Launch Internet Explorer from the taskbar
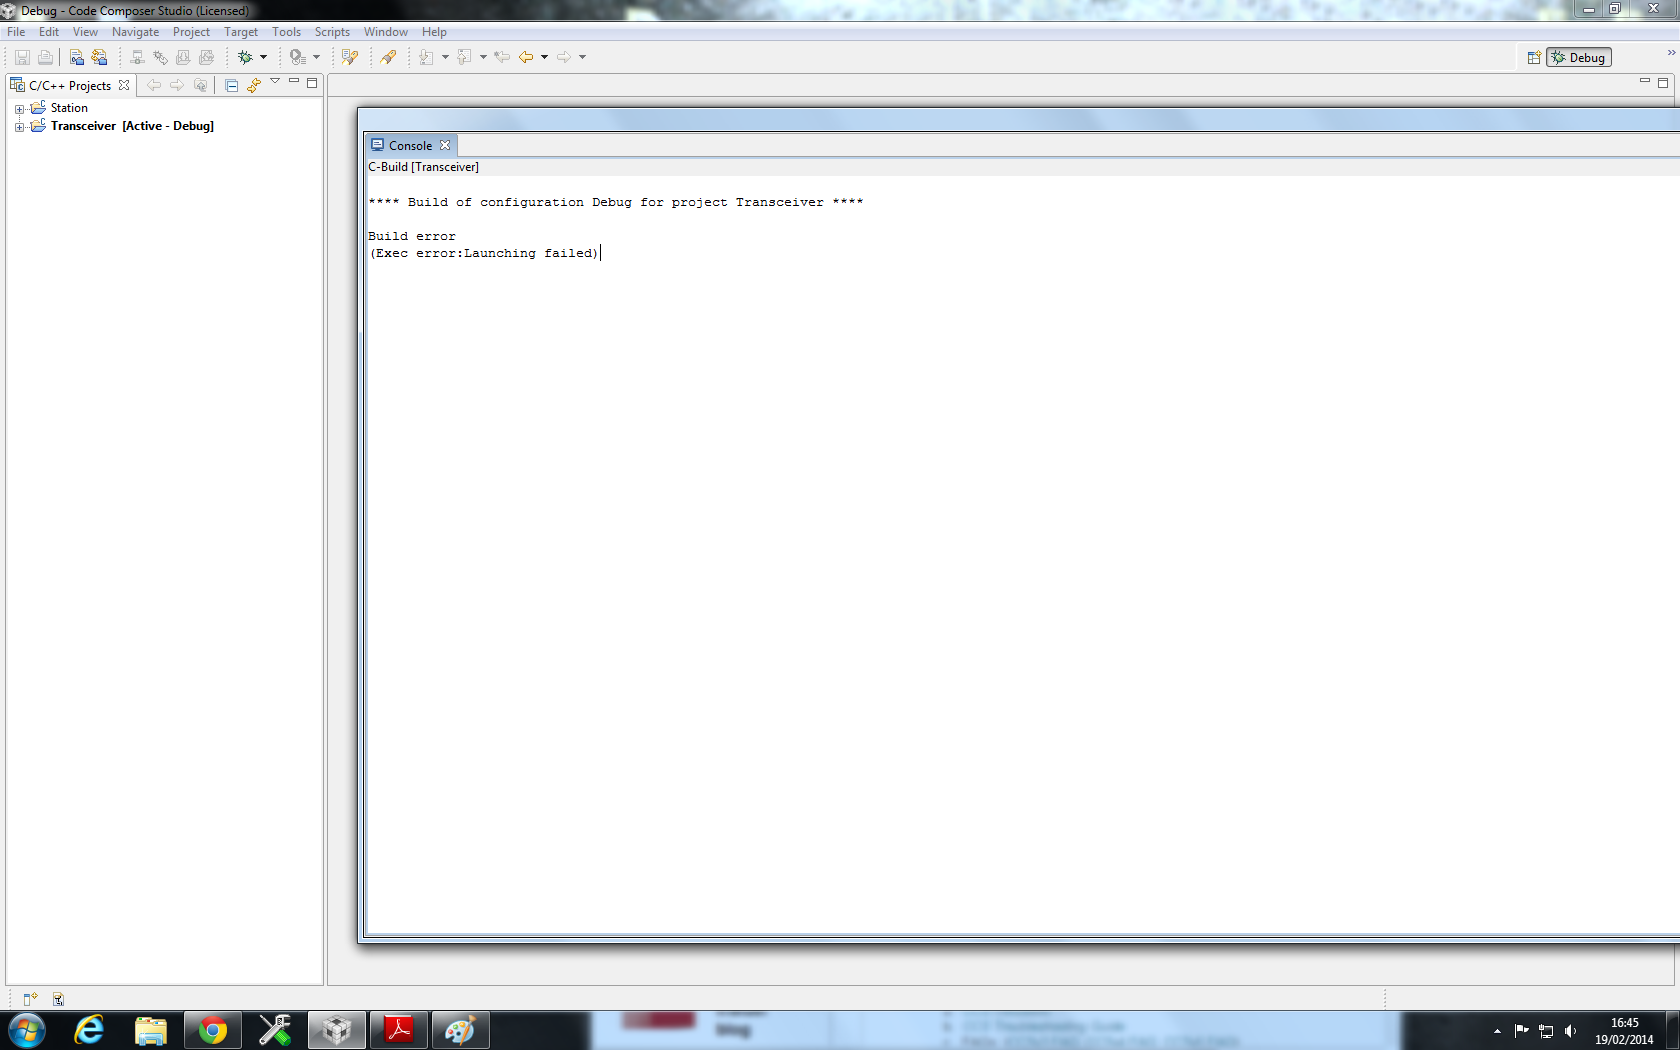This screenshot has width=1680, height=1050. [x=89, y=1030]
